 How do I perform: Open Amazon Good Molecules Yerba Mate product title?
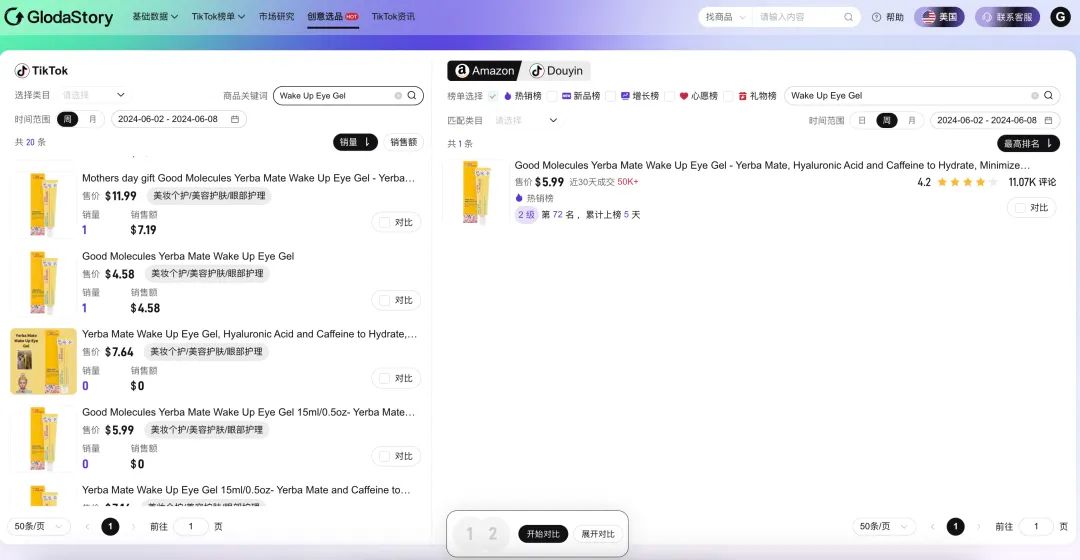(772, 165)
